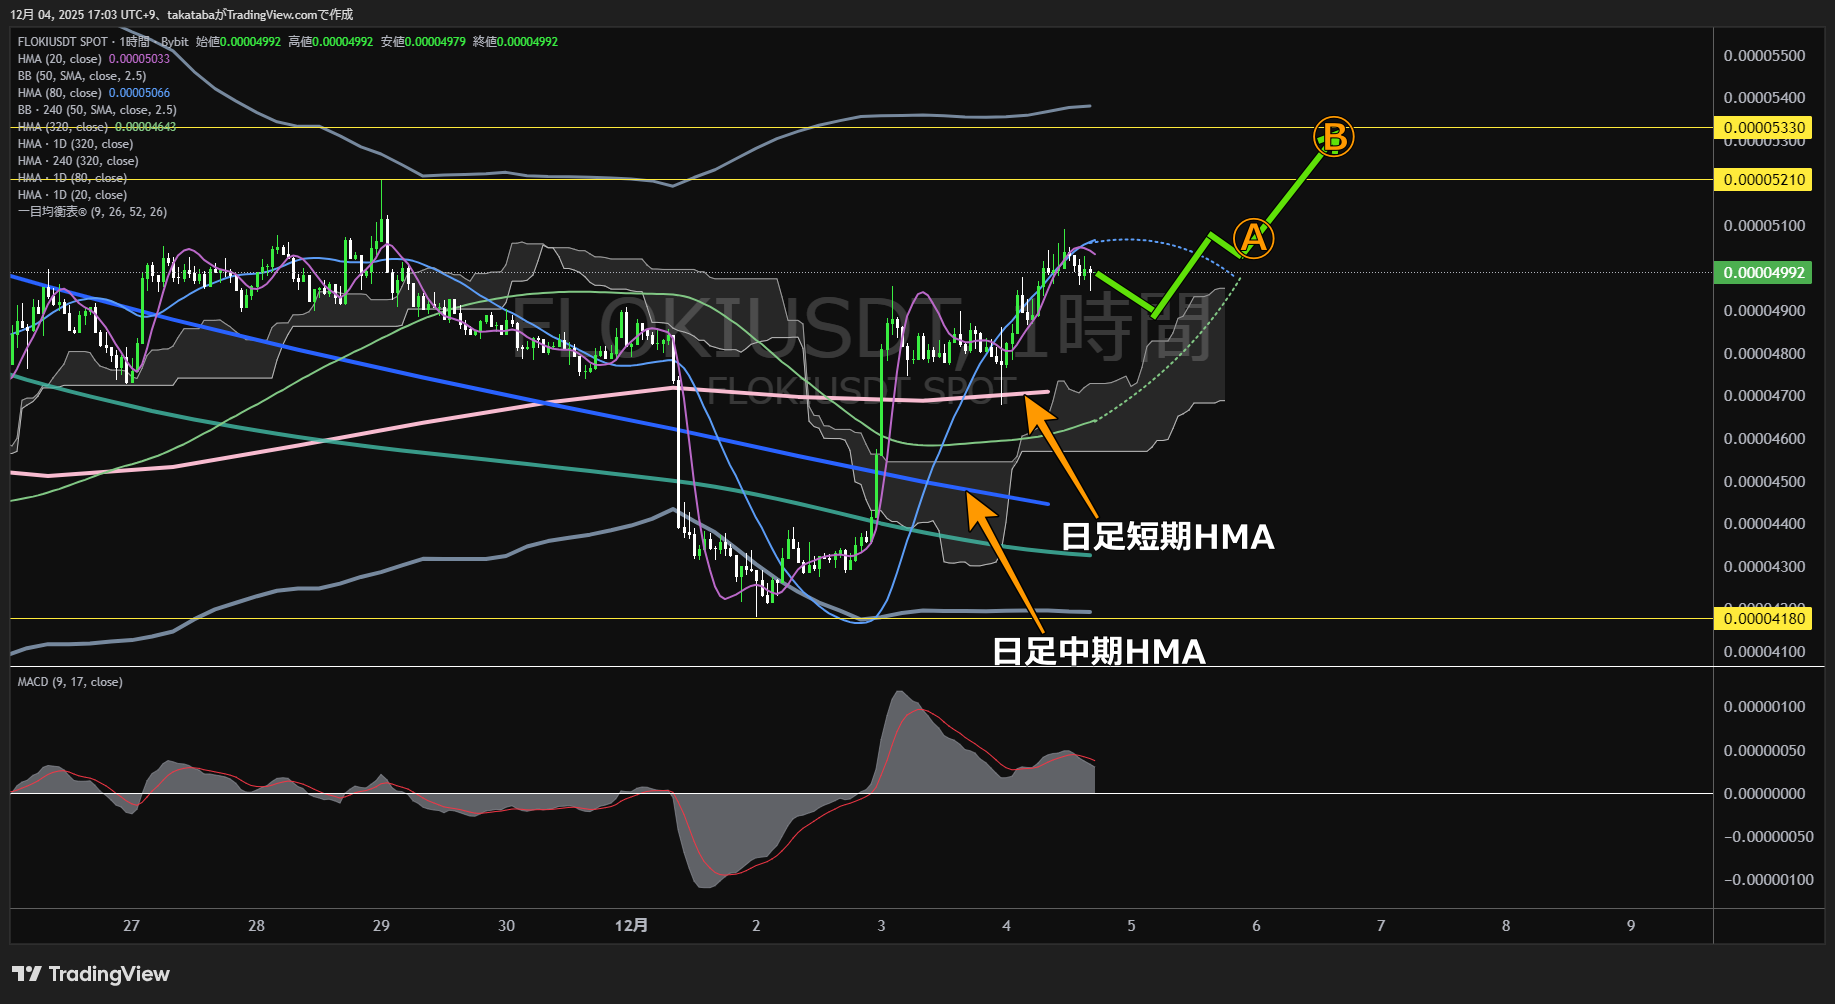Click the 0.00000050 MACD axis label
Image resolution: width=1835 pixels, height=1004 pixels.
pyautogui.click(x=1764, y=751)
